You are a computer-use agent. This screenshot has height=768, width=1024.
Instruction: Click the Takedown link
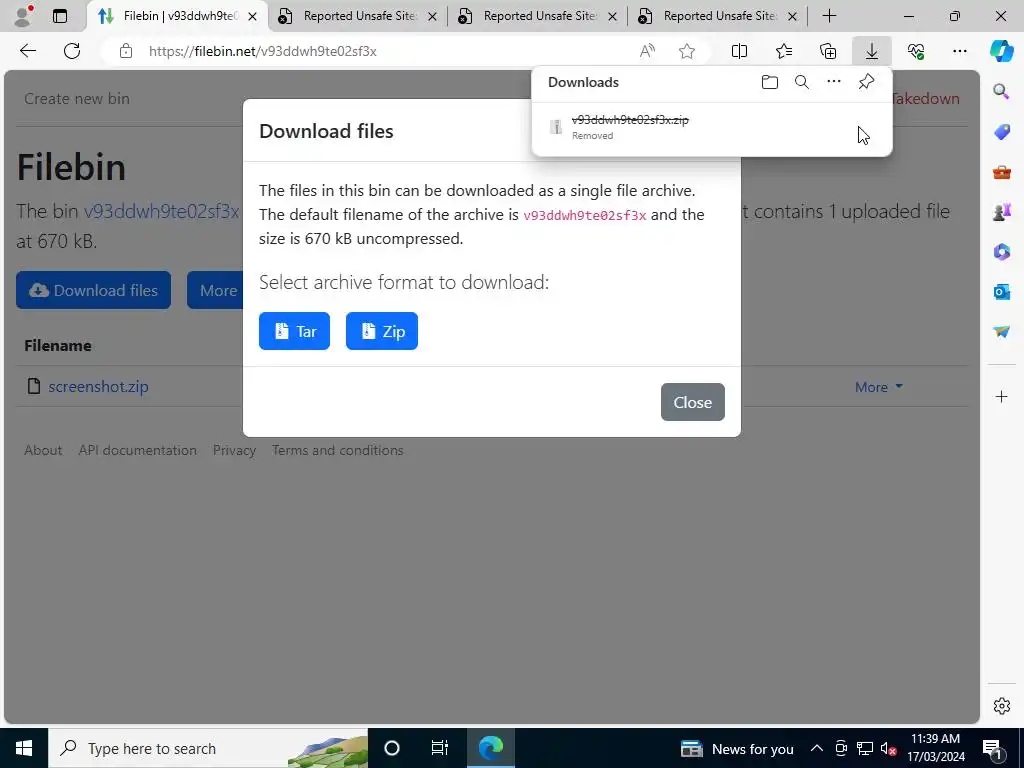pyautogui.click(x=926, y=99)
